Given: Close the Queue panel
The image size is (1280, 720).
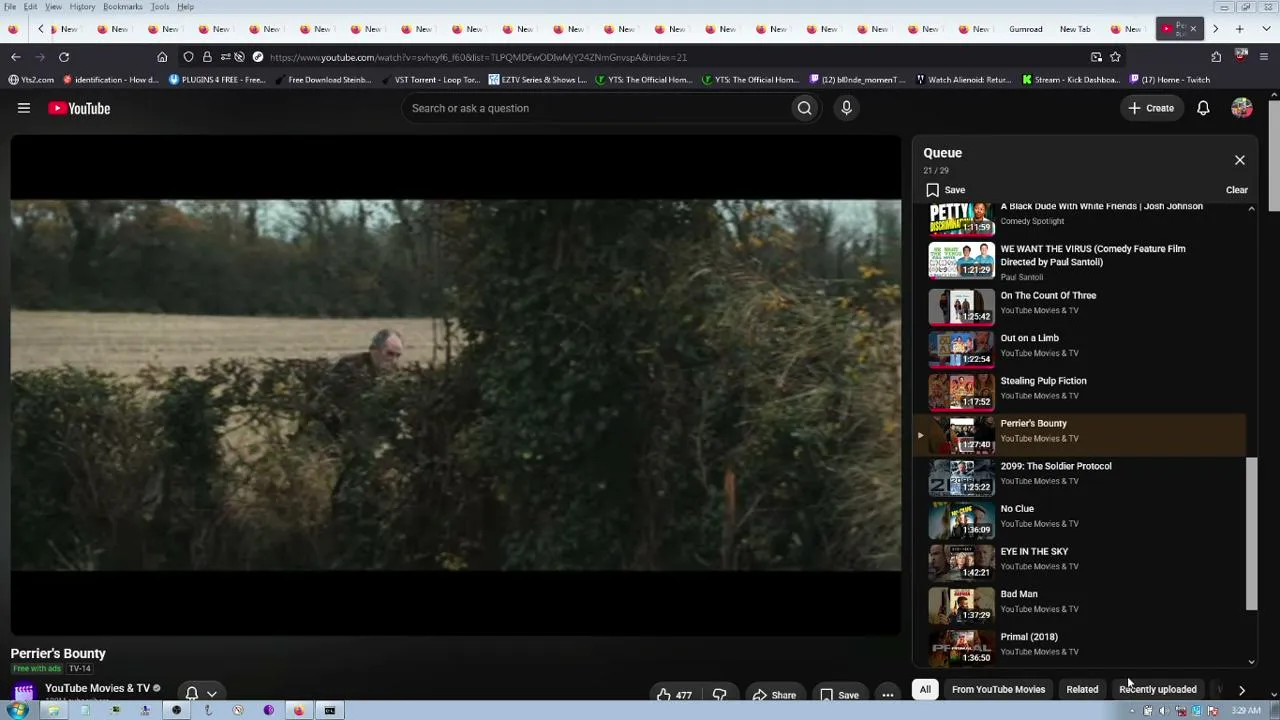Looking at the screenshot, I should click(1239, 160).
